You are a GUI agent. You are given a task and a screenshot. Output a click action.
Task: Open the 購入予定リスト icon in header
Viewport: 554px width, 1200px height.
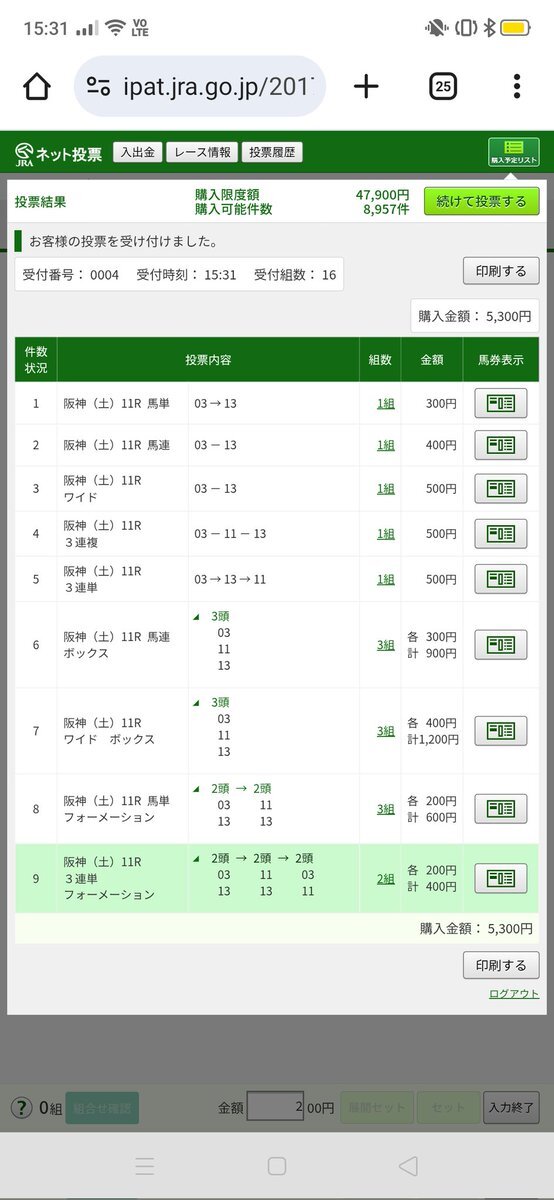[x=513, y=152]
